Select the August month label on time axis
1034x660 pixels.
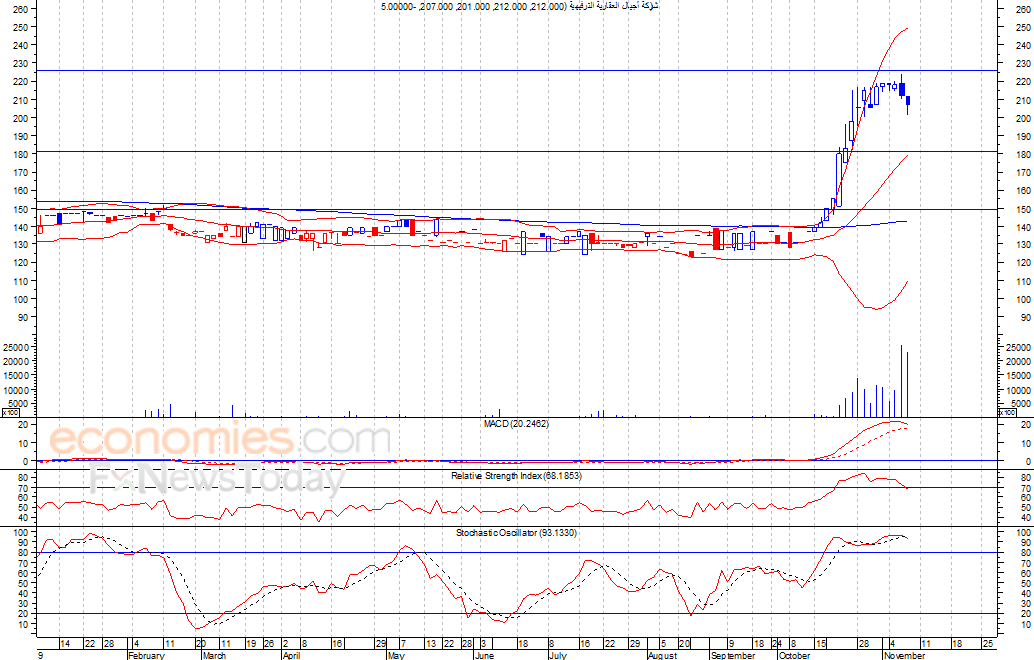point(662,655)
